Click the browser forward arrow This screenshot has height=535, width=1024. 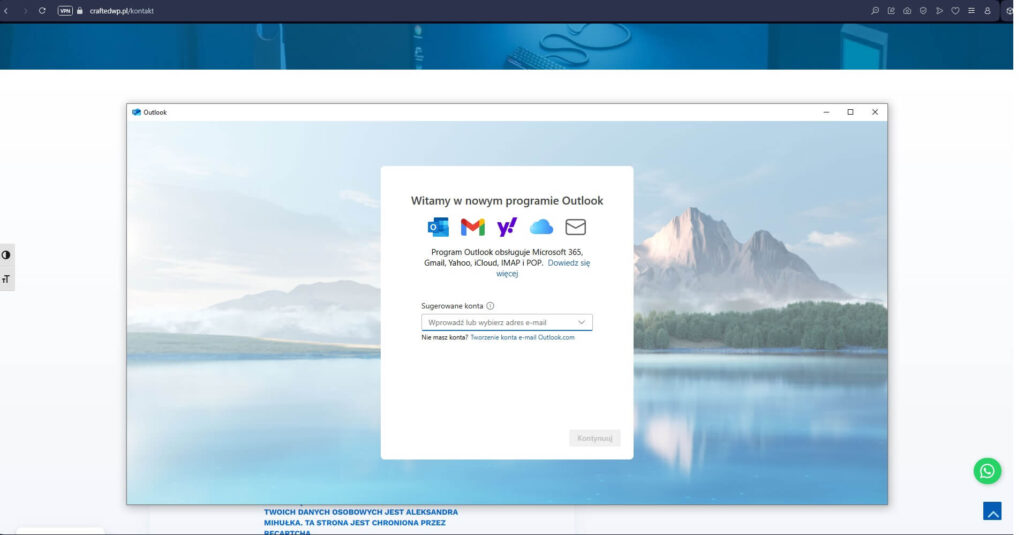[x=25, y=10]
